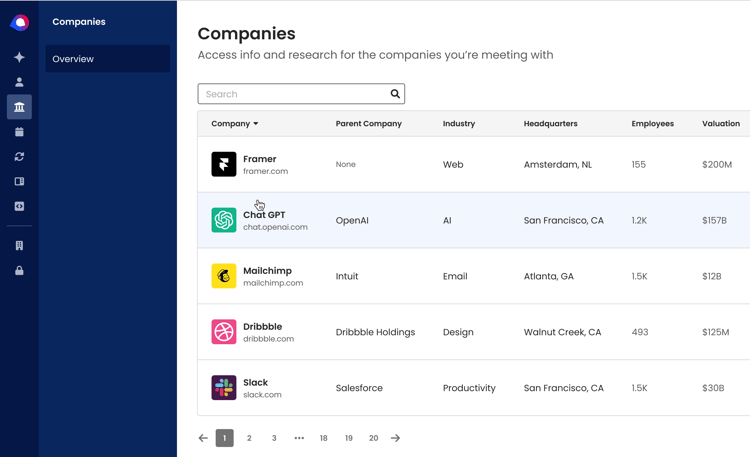750x457 pixels.
Task: Jump to page 20 of results
Action: (x=374, y=438)
